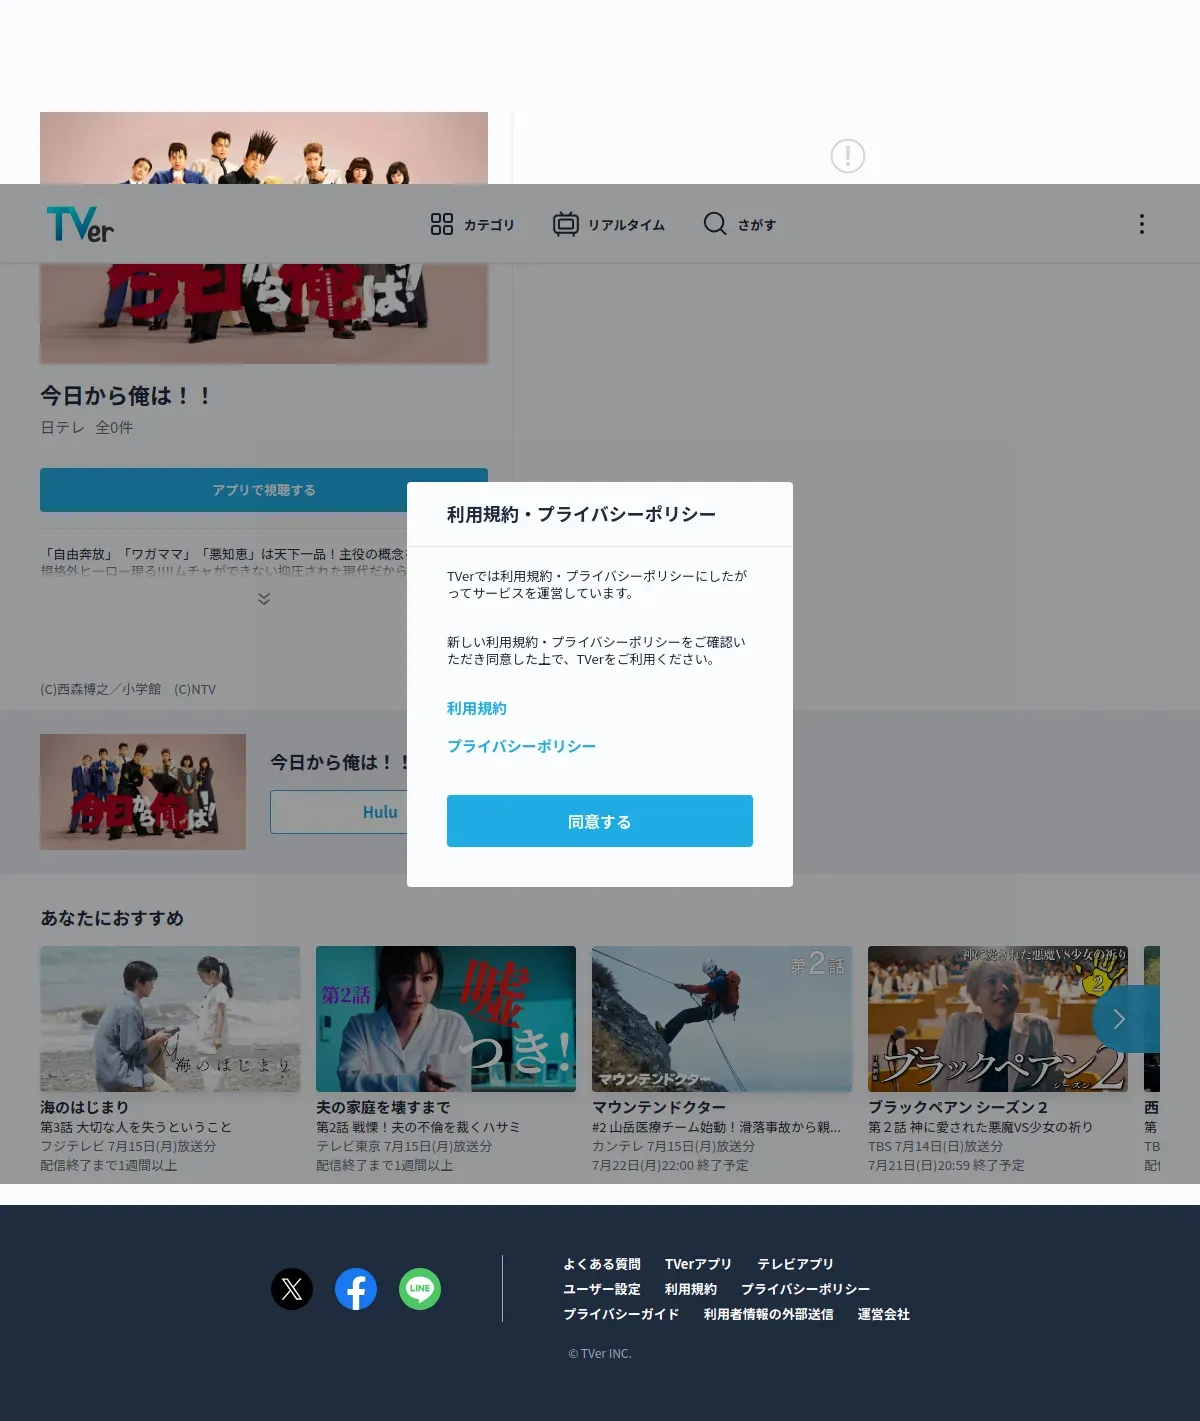Open the TVerアプリ footer link

[699, 1264]
